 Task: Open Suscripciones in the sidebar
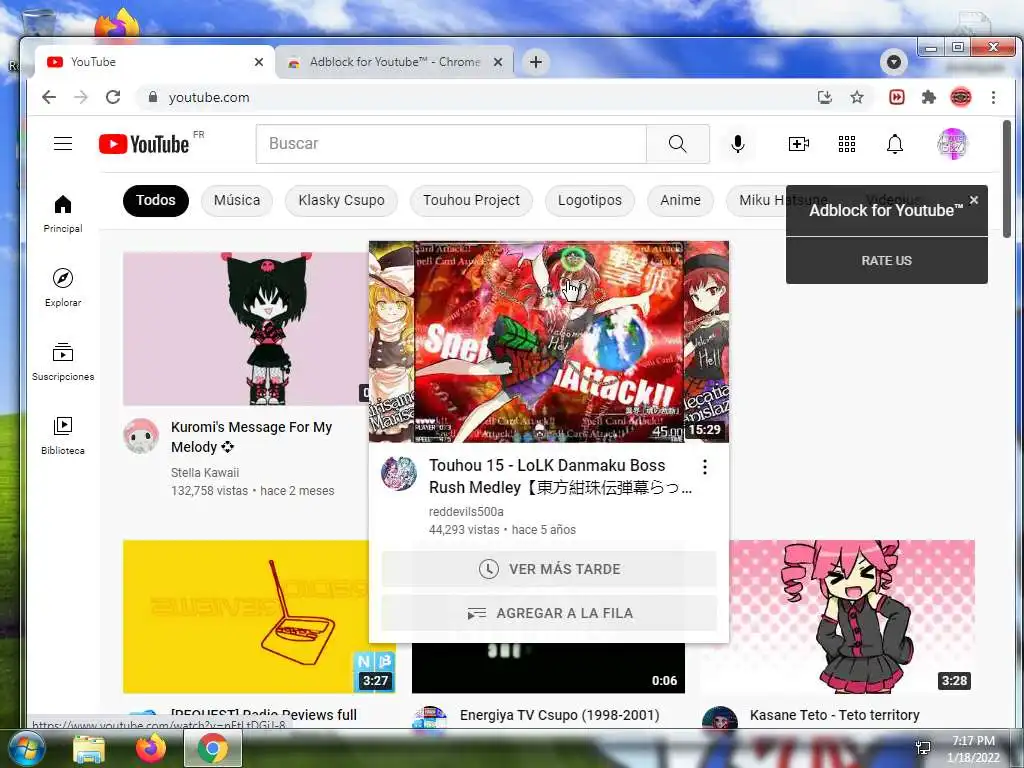(63, 362)
